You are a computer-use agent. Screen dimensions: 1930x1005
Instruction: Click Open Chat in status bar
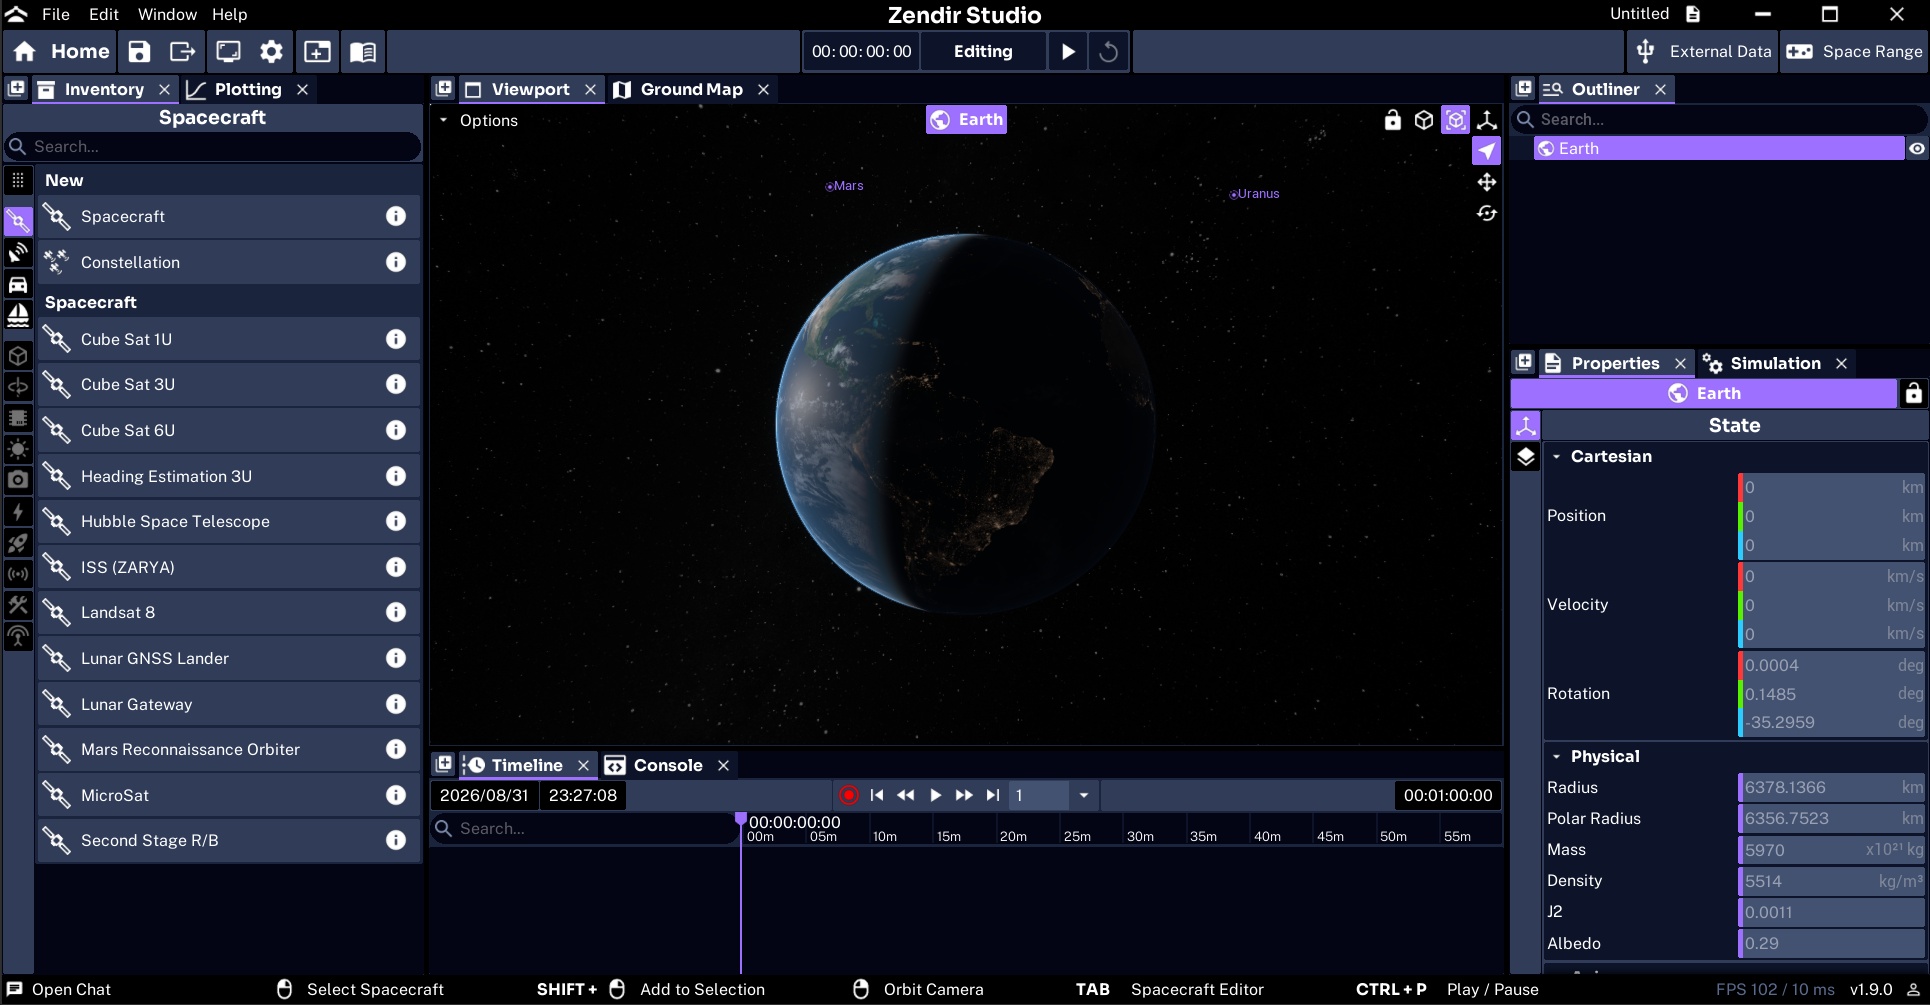tap(60, 990)
